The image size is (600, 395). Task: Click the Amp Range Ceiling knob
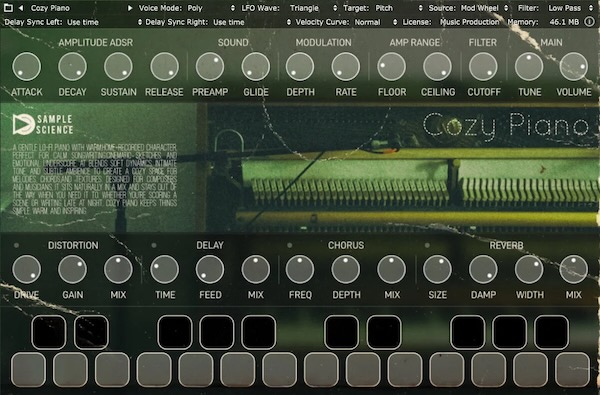point(437,67)
